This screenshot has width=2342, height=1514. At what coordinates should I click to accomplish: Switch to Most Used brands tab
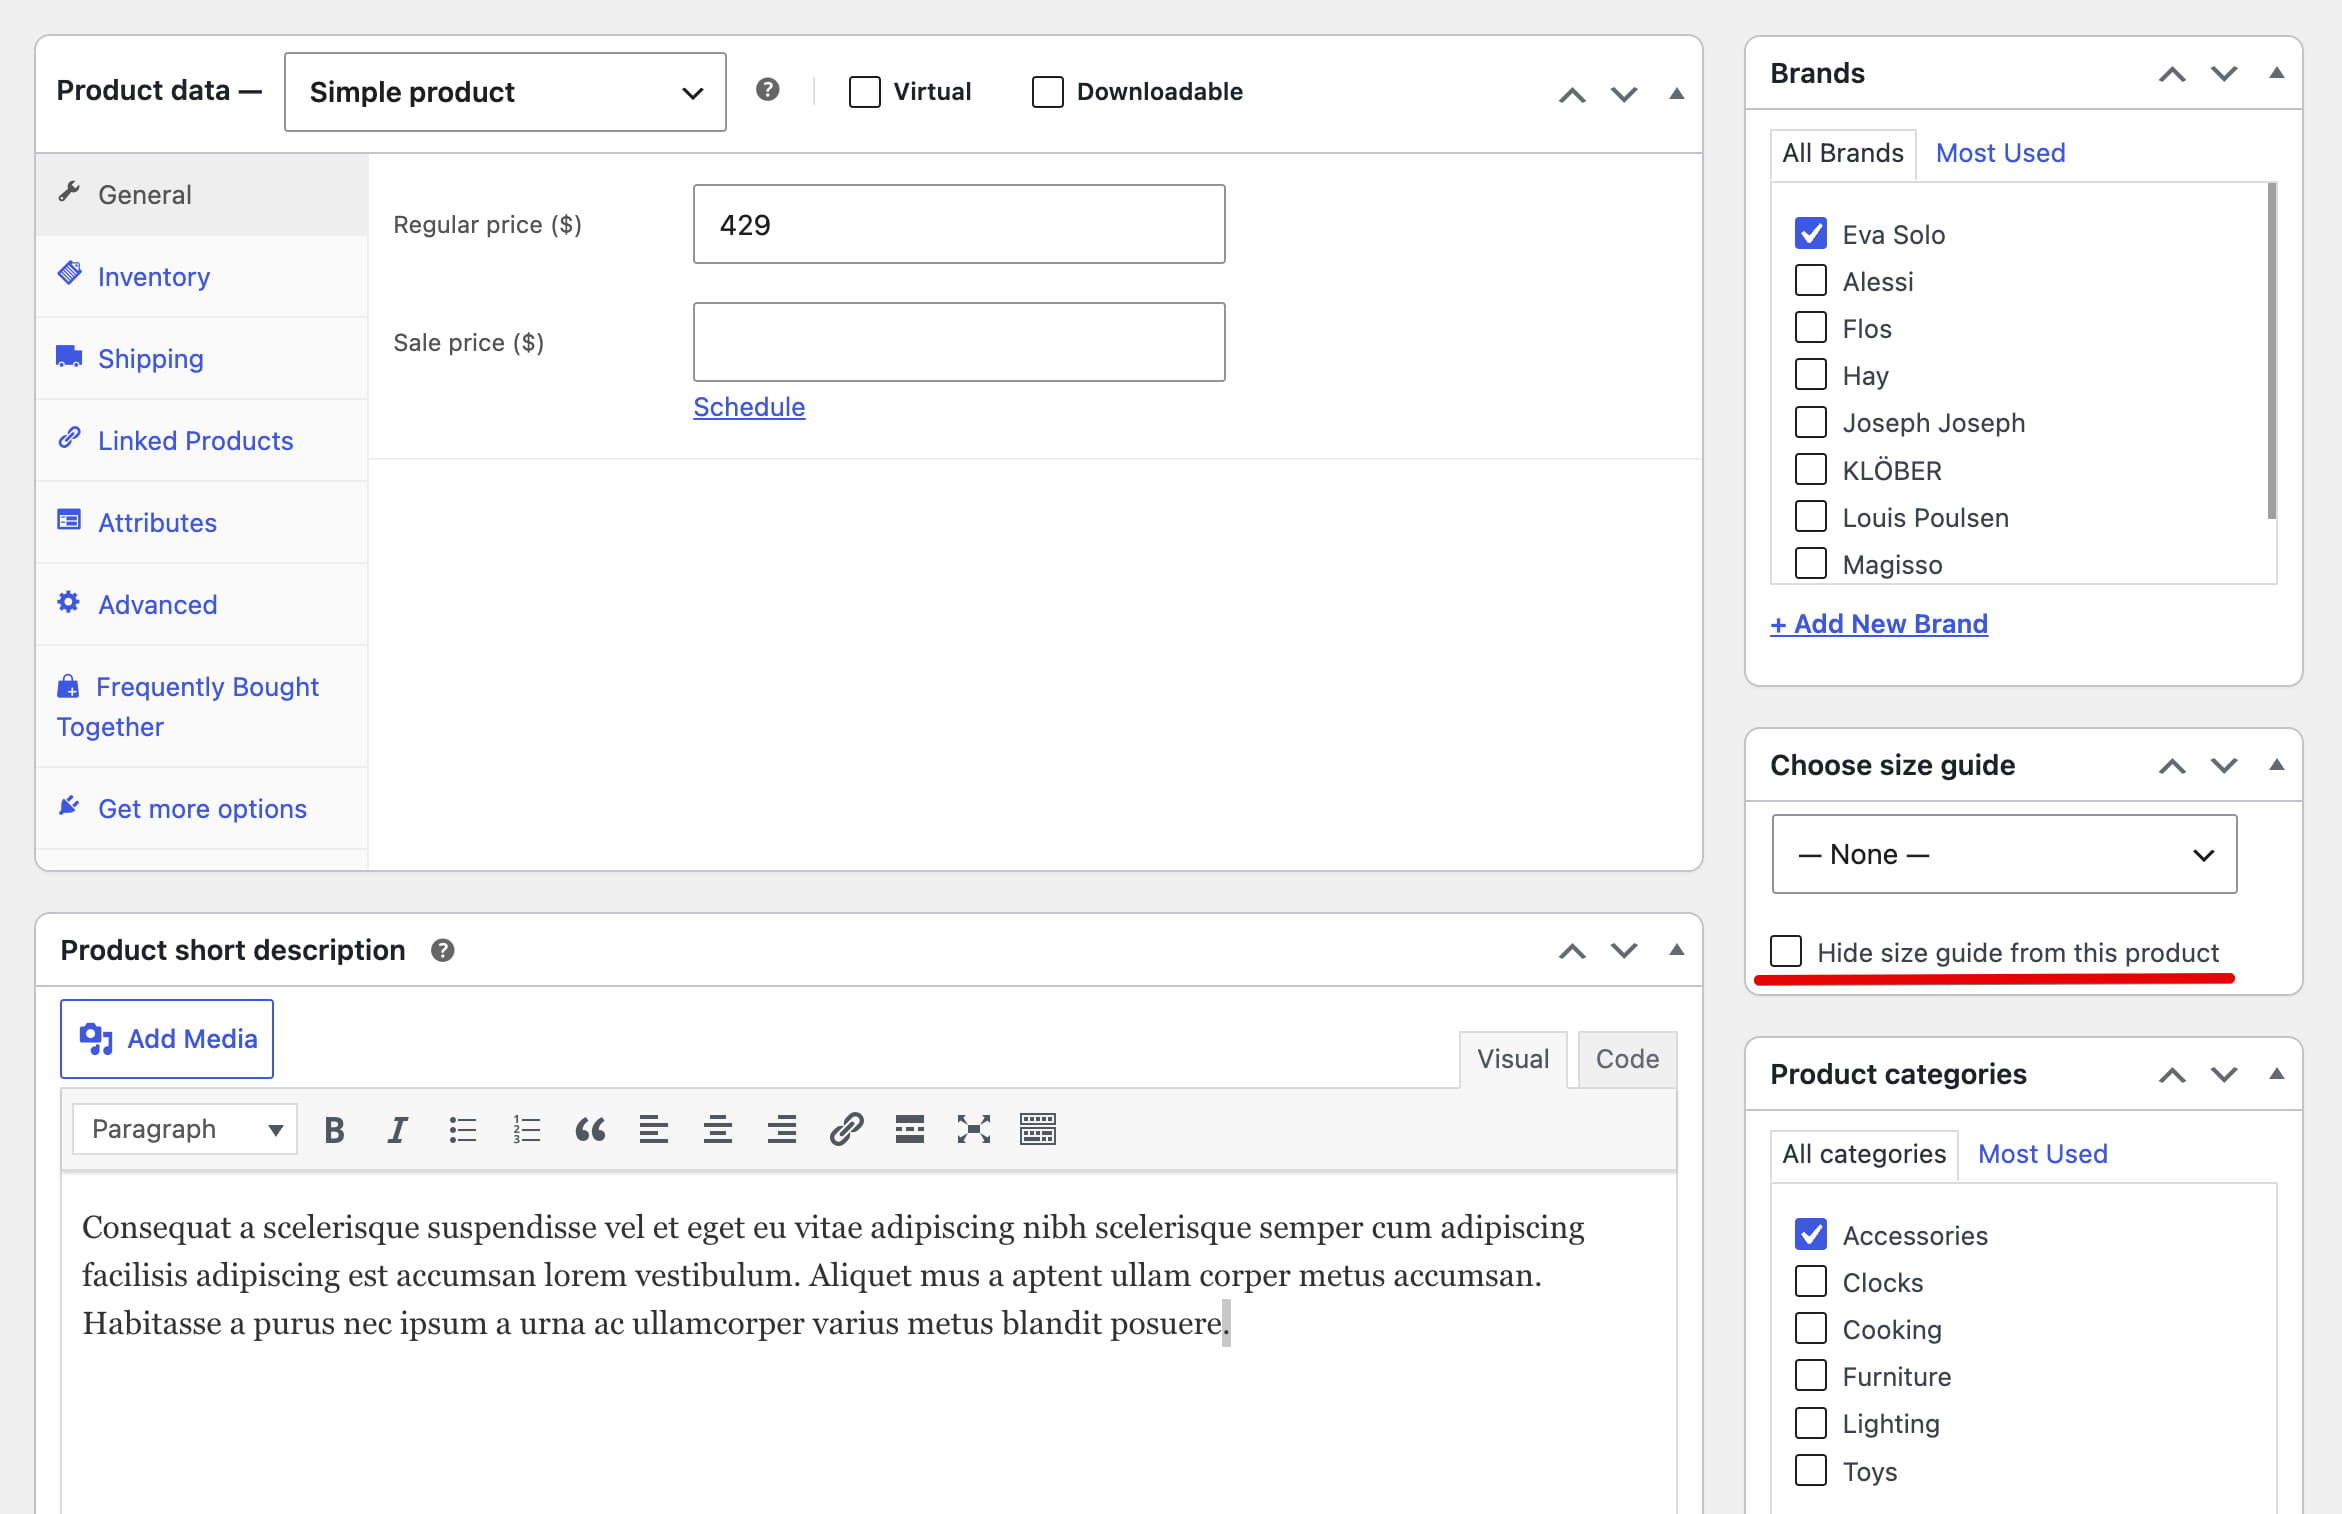(x=2000, y=153)
